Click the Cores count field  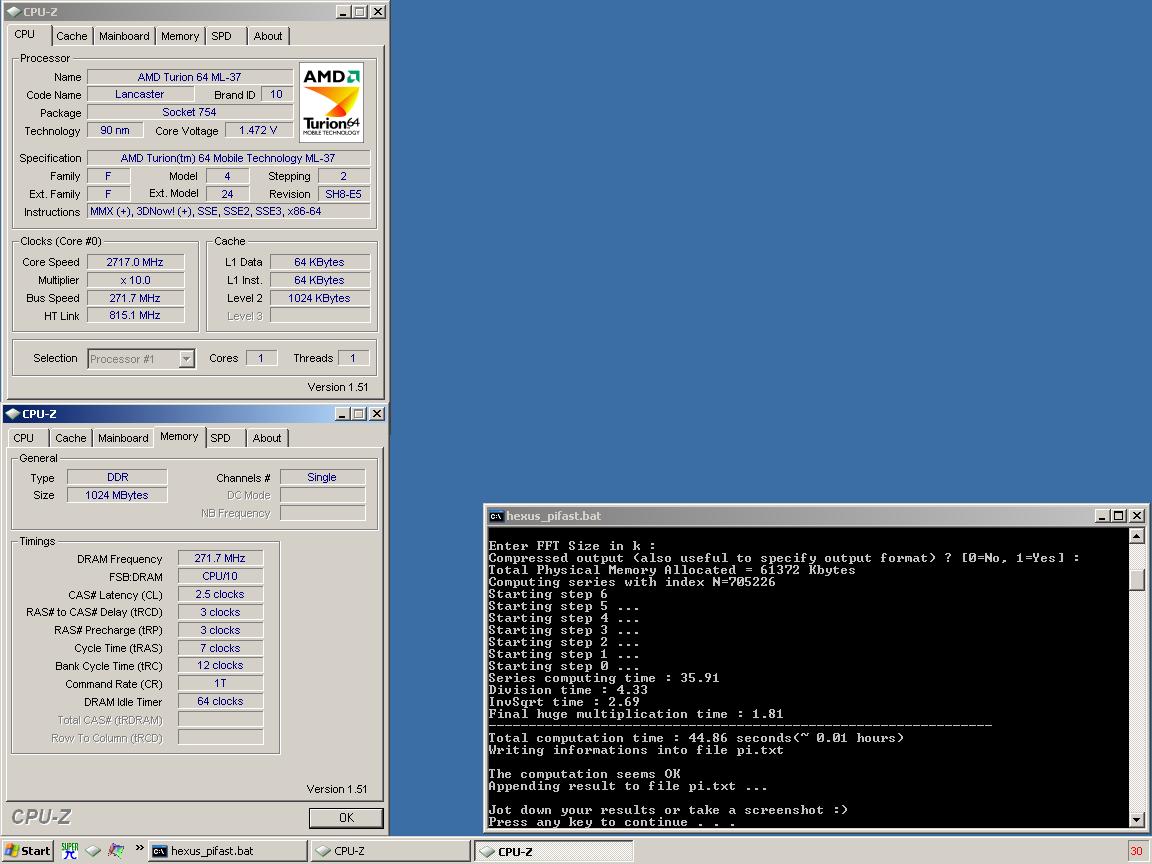(x=261, y=358)
